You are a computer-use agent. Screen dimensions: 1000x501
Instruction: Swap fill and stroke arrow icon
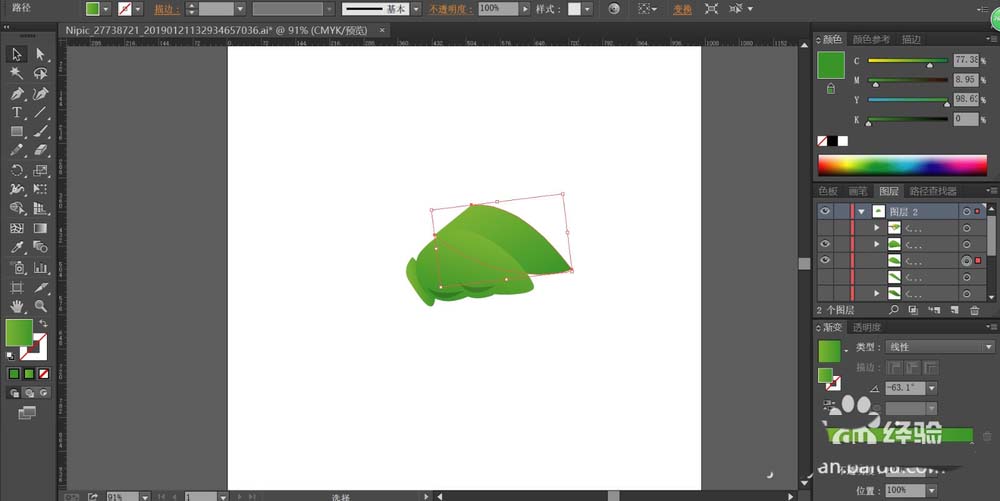(43, 324)
